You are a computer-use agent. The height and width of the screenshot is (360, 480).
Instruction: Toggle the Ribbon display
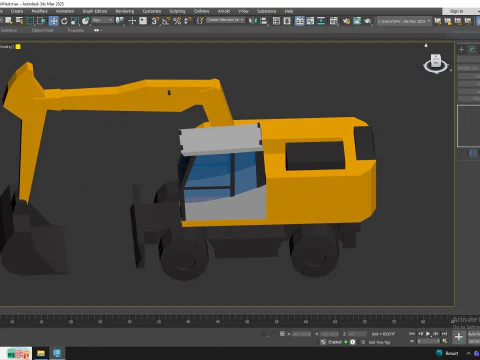click(300, 21)
